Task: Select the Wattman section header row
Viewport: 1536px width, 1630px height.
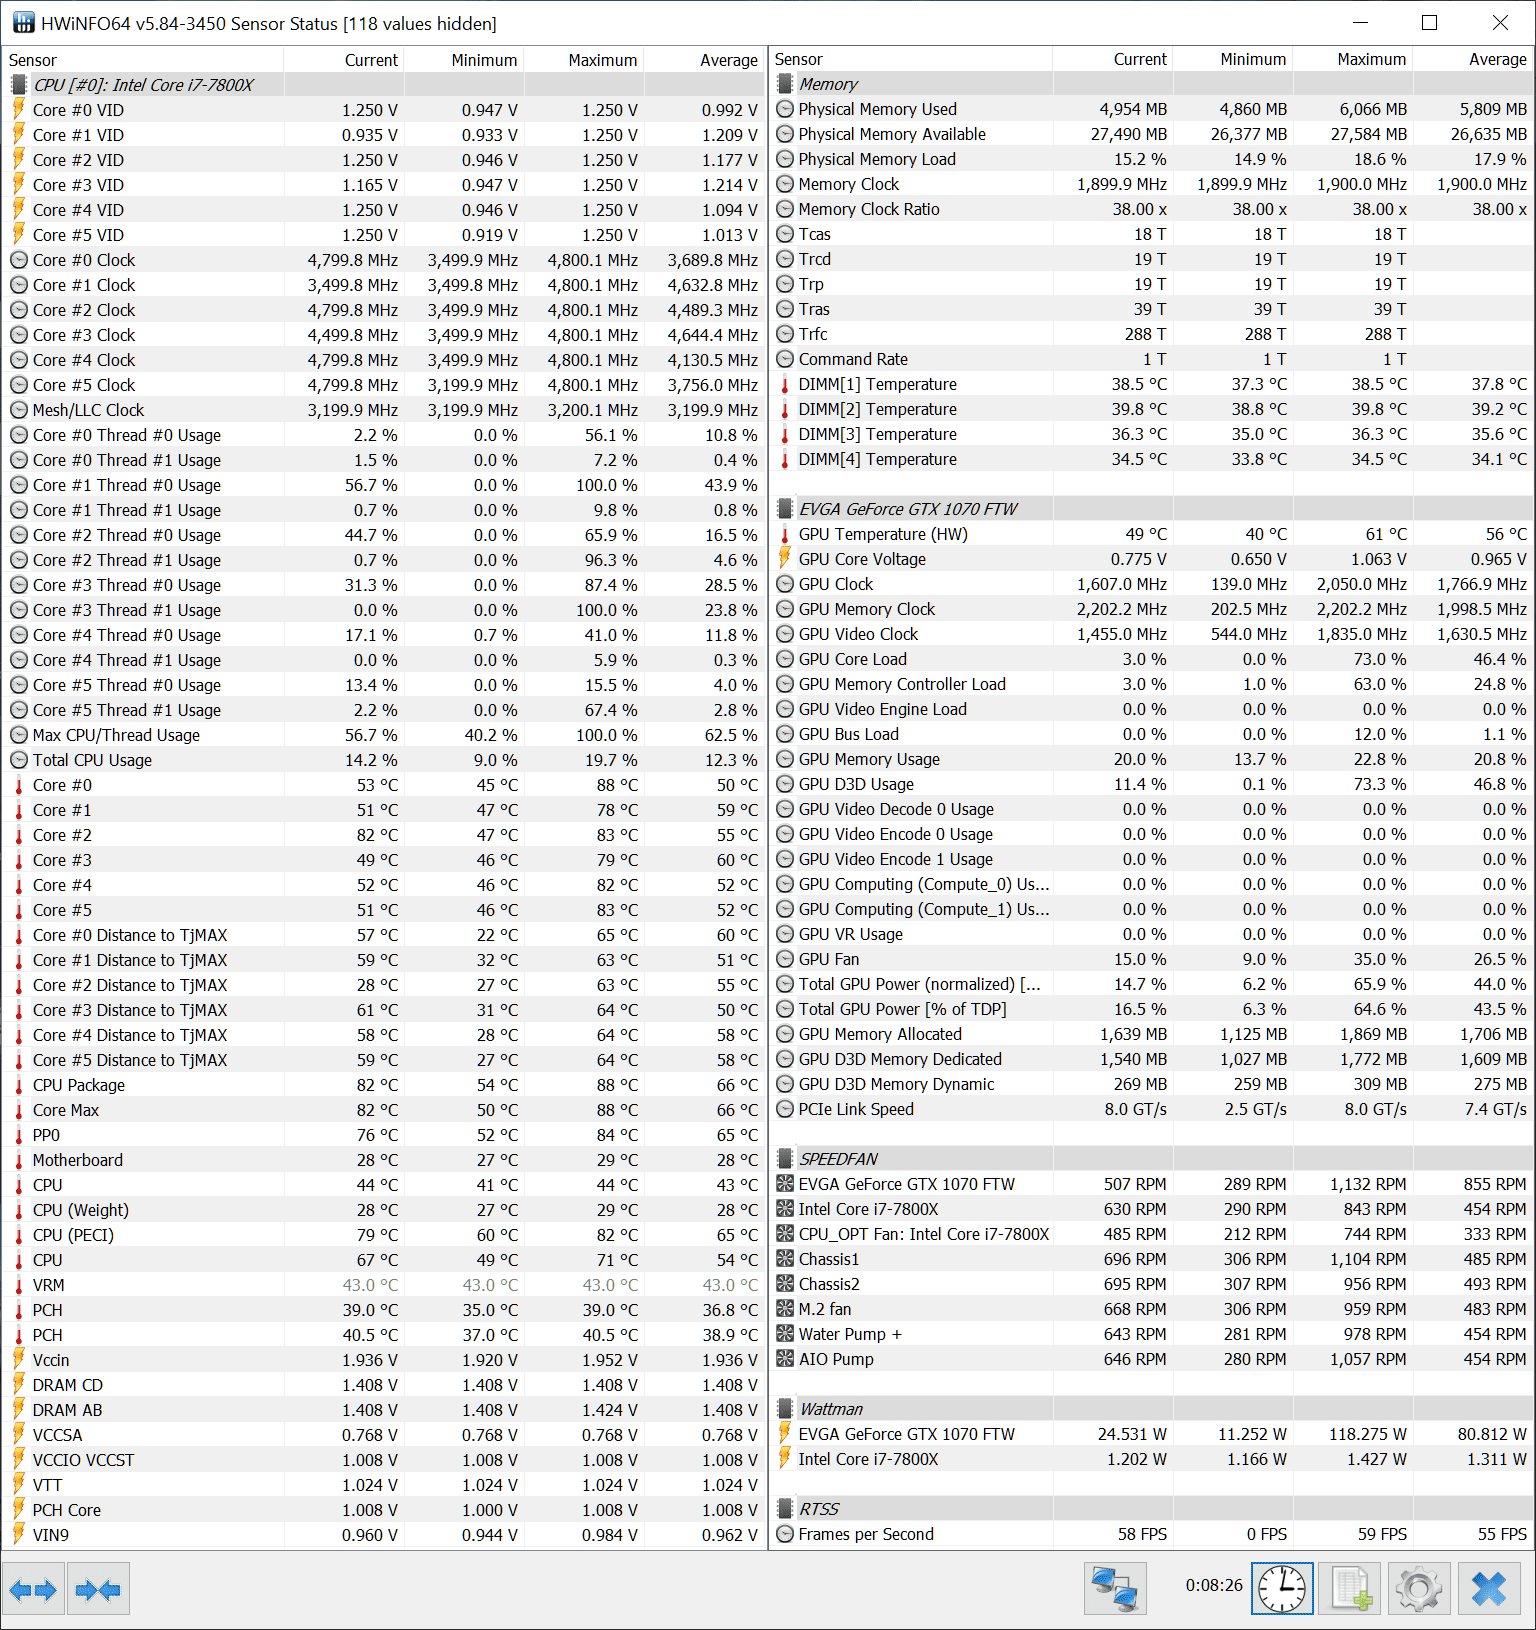Action: (x=1151, y=1409)
